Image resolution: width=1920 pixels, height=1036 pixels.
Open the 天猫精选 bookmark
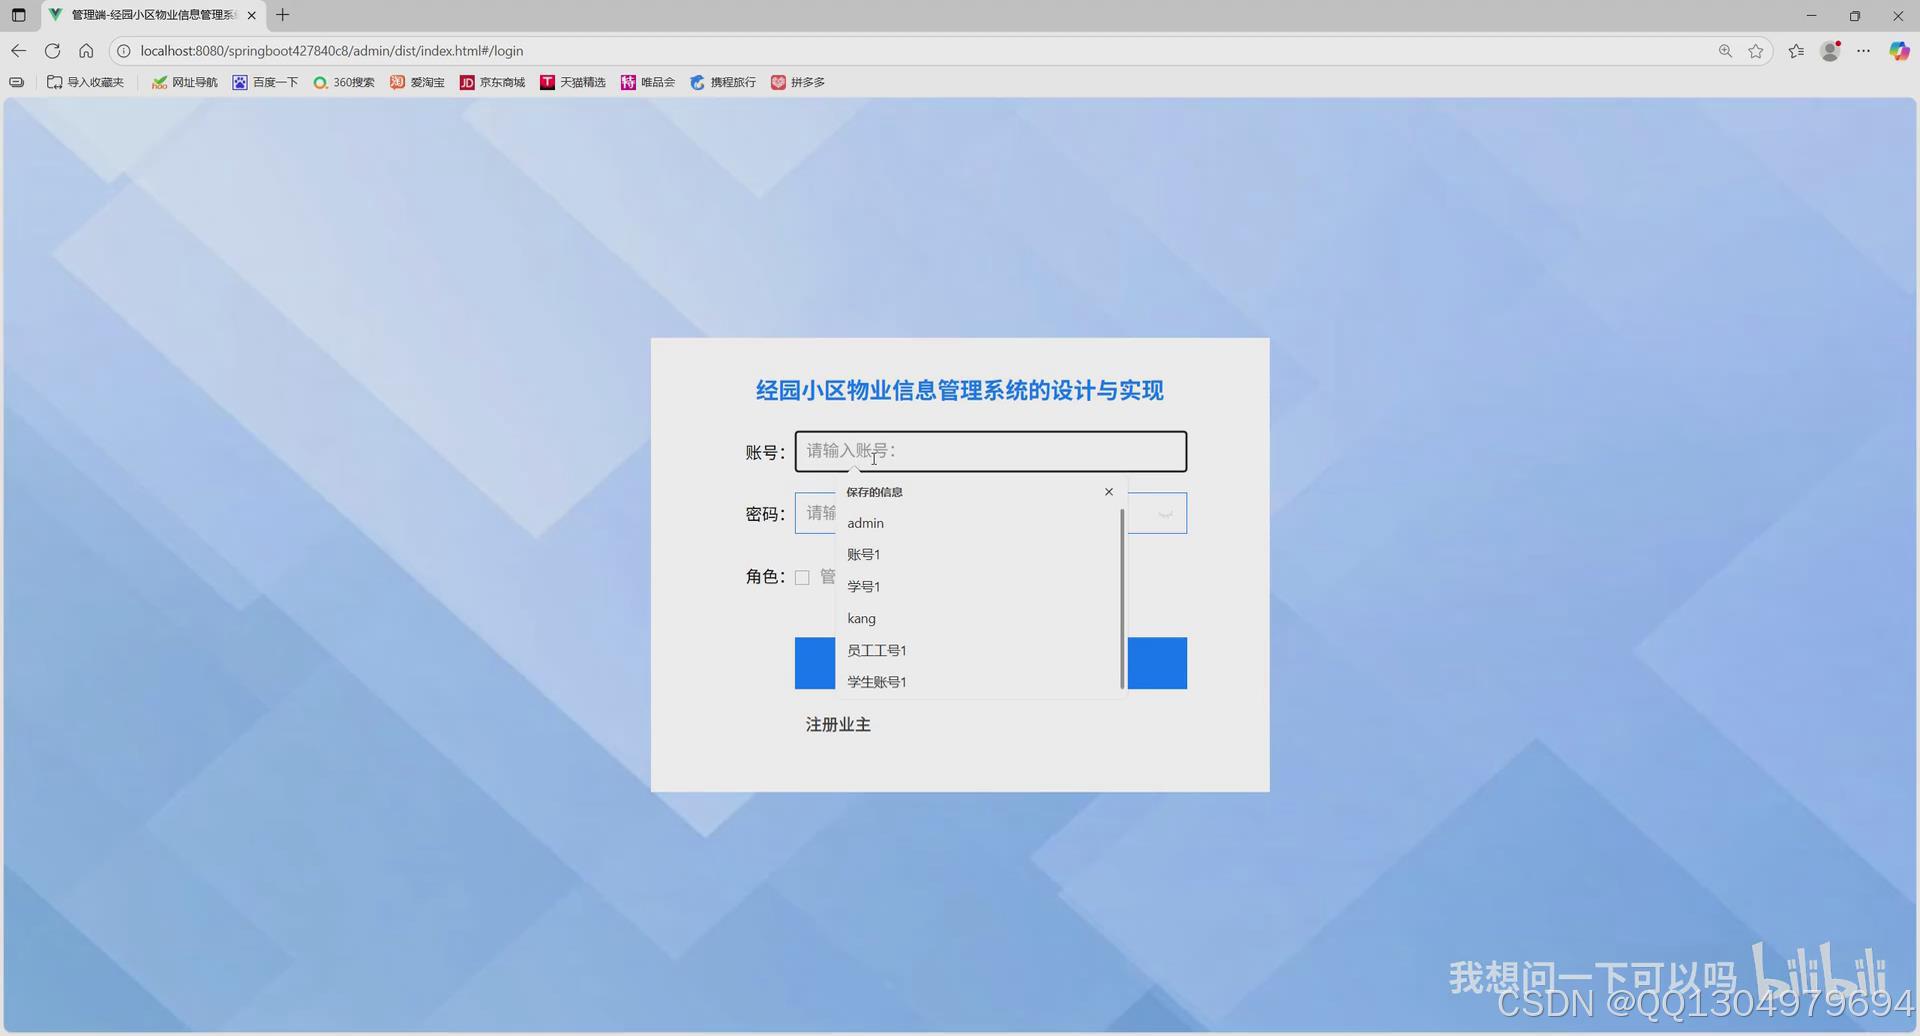click(573, 83)
